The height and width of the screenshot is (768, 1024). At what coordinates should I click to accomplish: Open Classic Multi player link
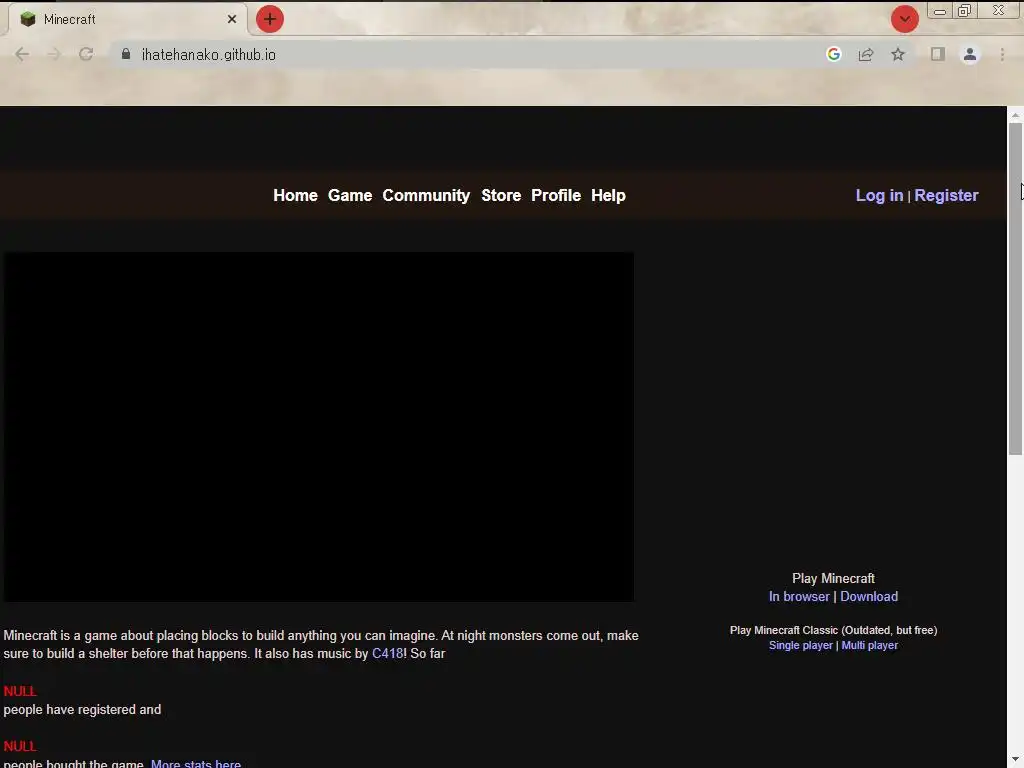pyautogui.click(x=869, y=645)
